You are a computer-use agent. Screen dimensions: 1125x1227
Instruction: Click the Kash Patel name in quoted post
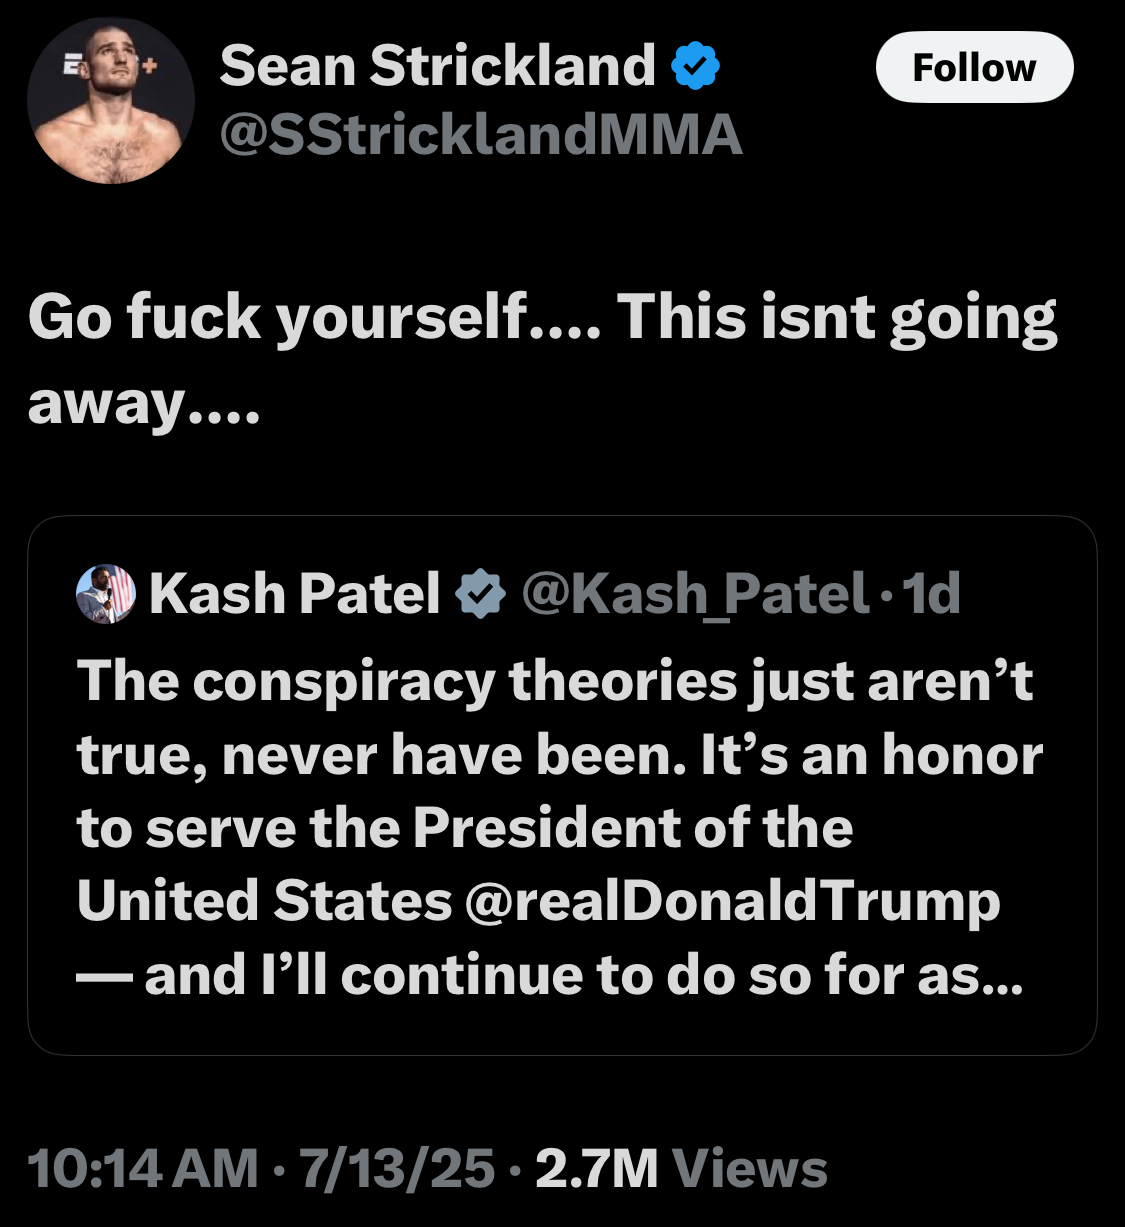tap(295, 593)
